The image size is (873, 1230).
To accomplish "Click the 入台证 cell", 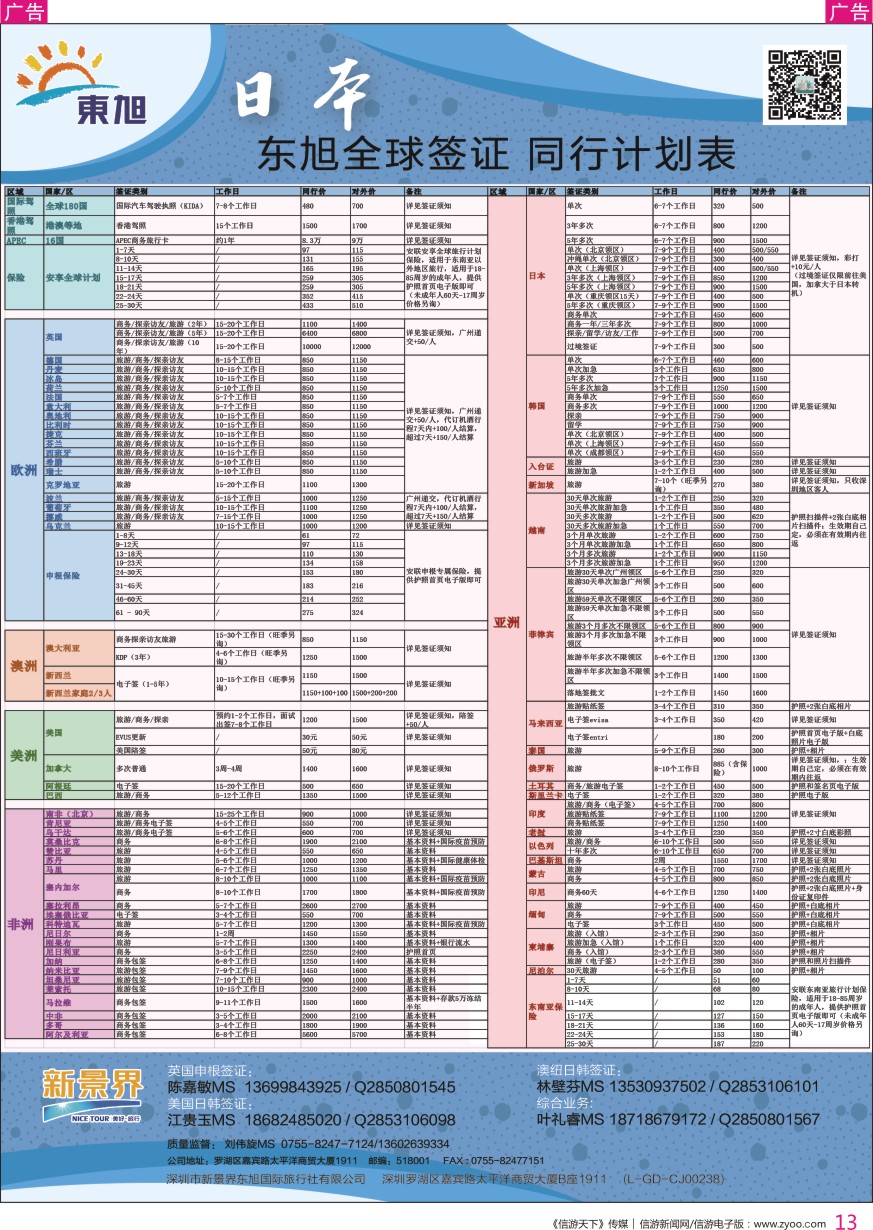I will point(545,466).
